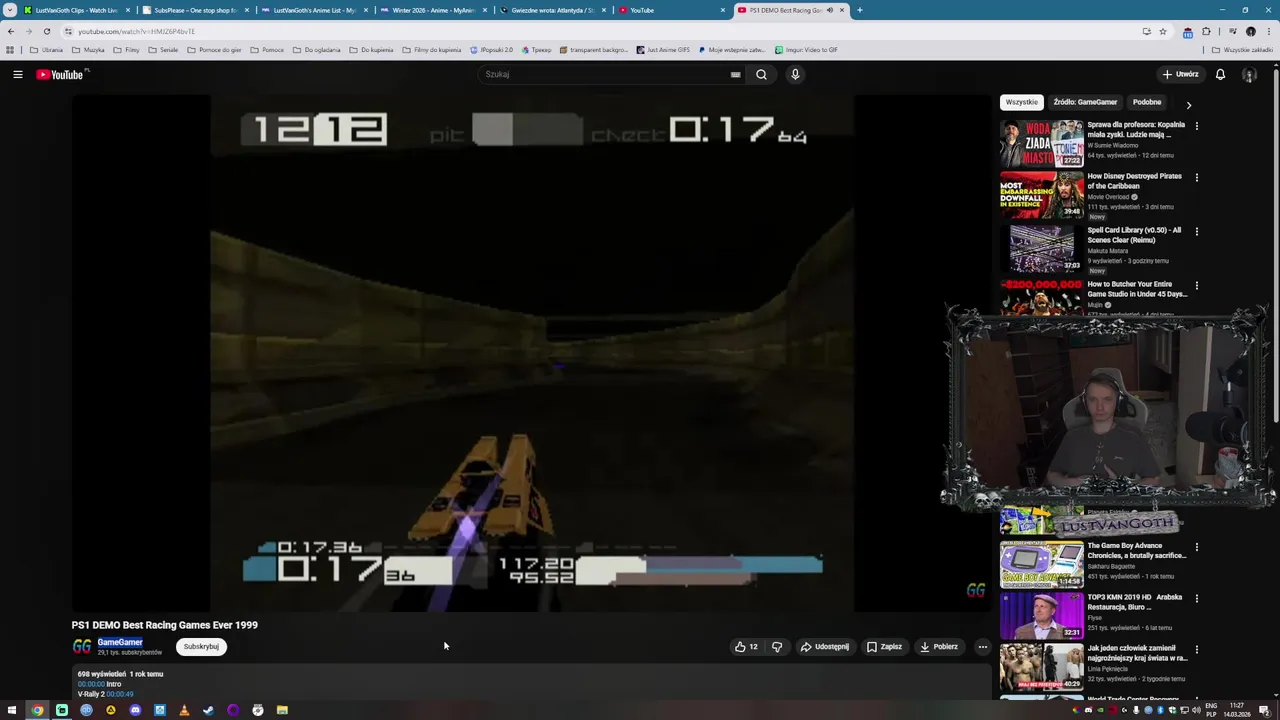The height and width of the screenshot is (720, 1280).
Task: Like the video with thumbs up
Action: point(746,646)
